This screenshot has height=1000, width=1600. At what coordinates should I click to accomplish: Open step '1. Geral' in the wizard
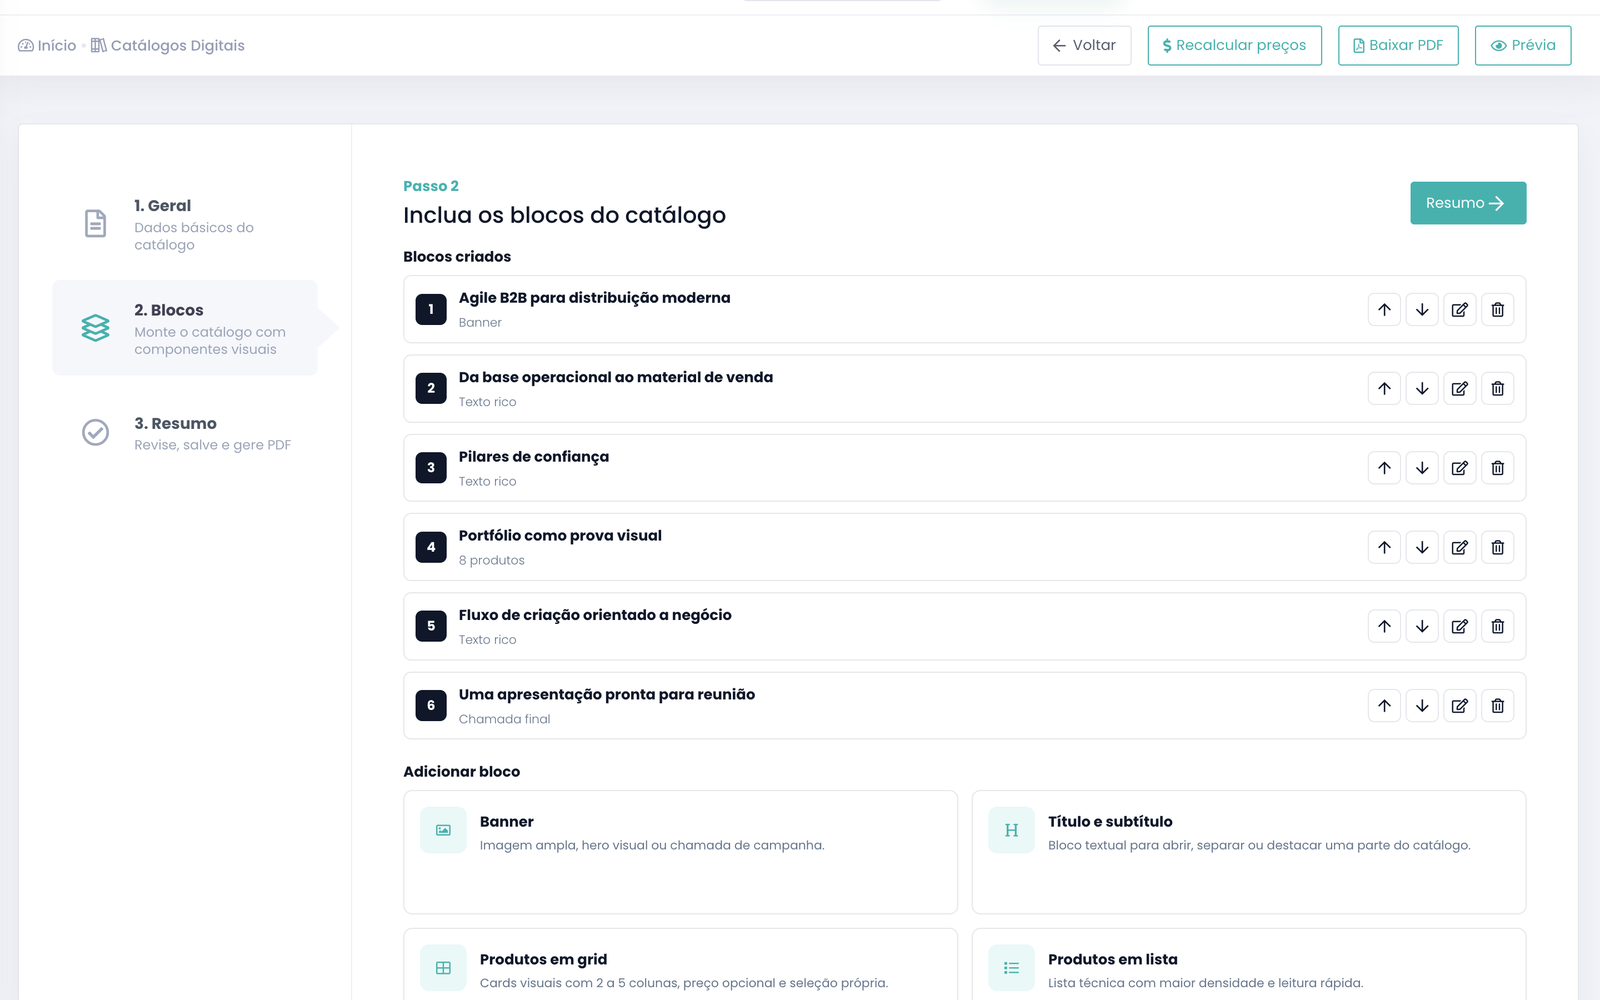[x=185, y=224]
